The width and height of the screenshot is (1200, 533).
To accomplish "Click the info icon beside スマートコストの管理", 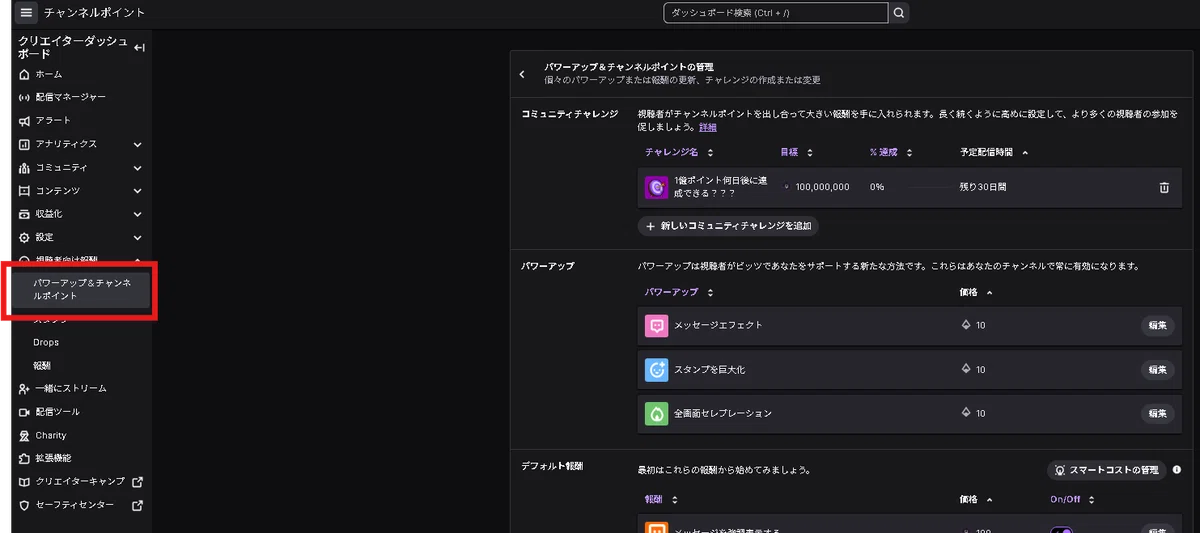I will [1177, 470].
